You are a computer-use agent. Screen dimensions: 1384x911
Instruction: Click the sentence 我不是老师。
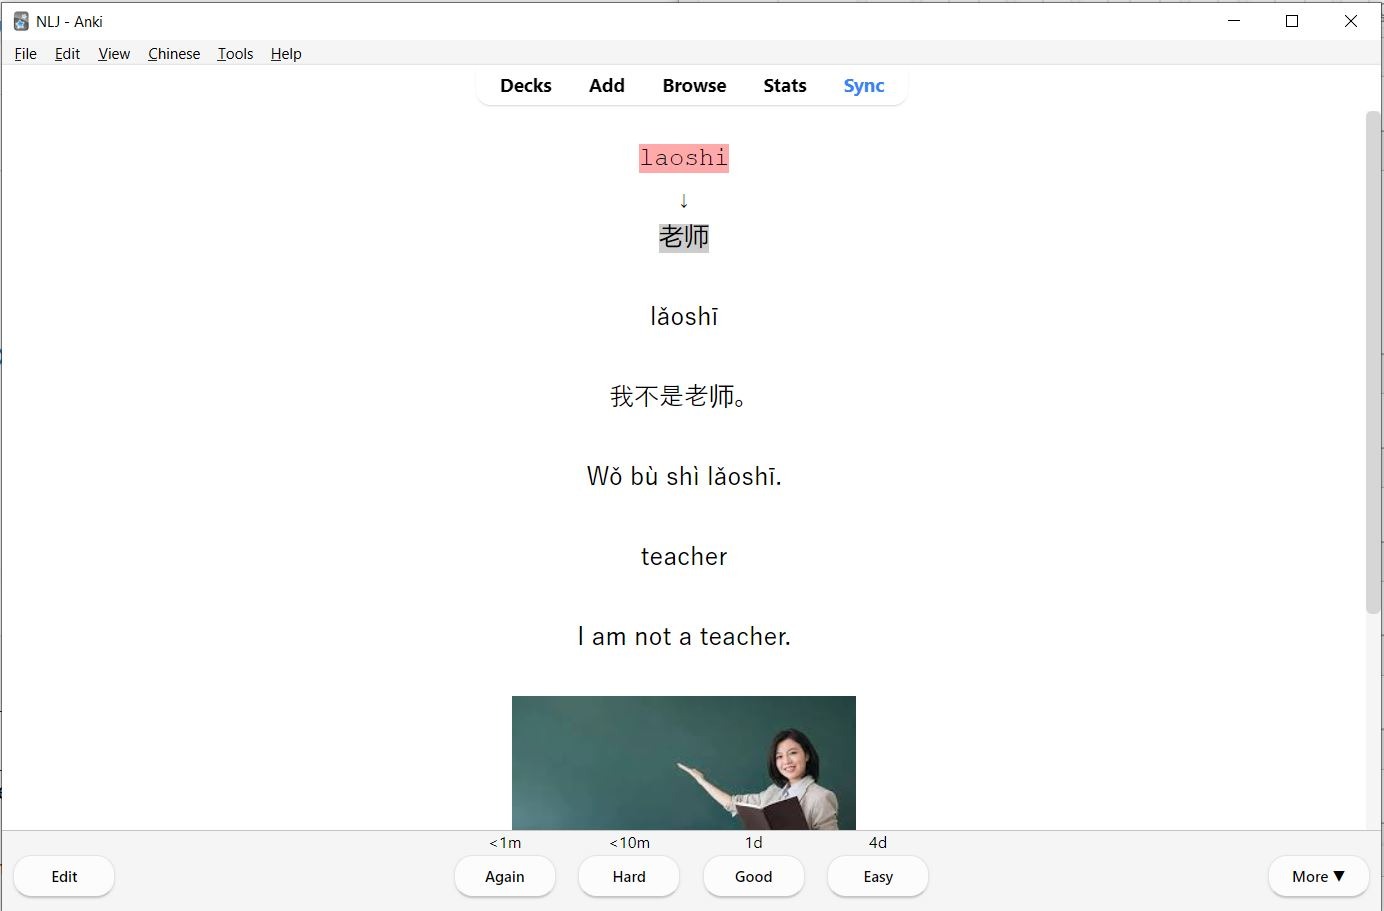click(679, 397)
